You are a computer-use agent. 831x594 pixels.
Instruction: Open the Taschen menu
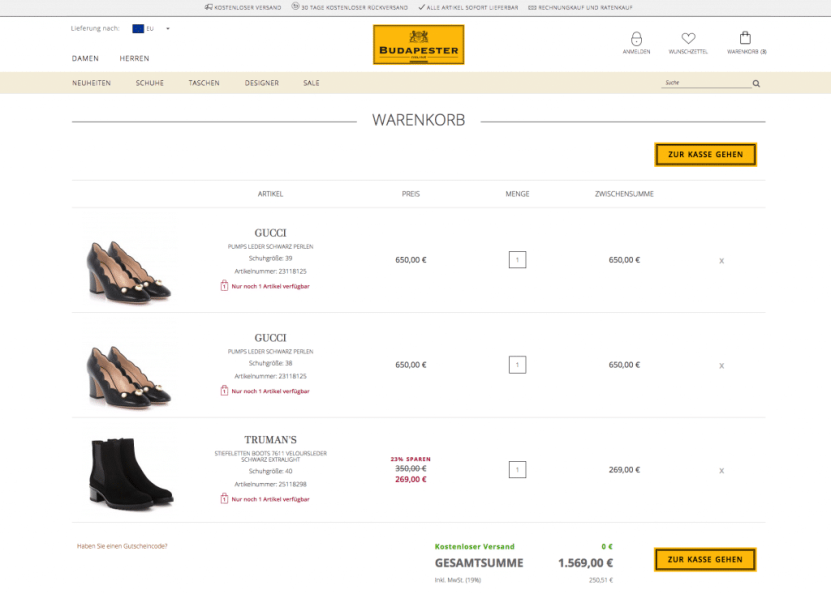204,83
